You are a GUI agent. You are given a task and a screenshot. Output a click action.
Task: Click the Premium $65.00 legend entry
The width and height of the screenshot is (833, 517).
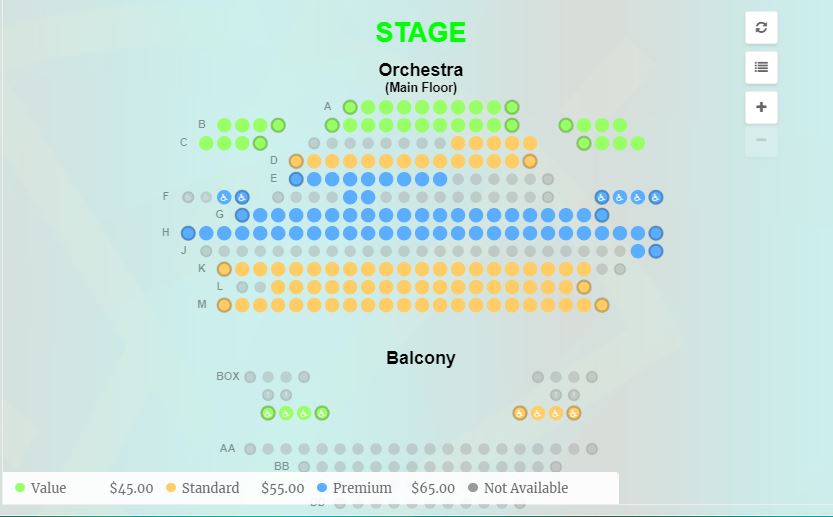[x=386, y=488]
